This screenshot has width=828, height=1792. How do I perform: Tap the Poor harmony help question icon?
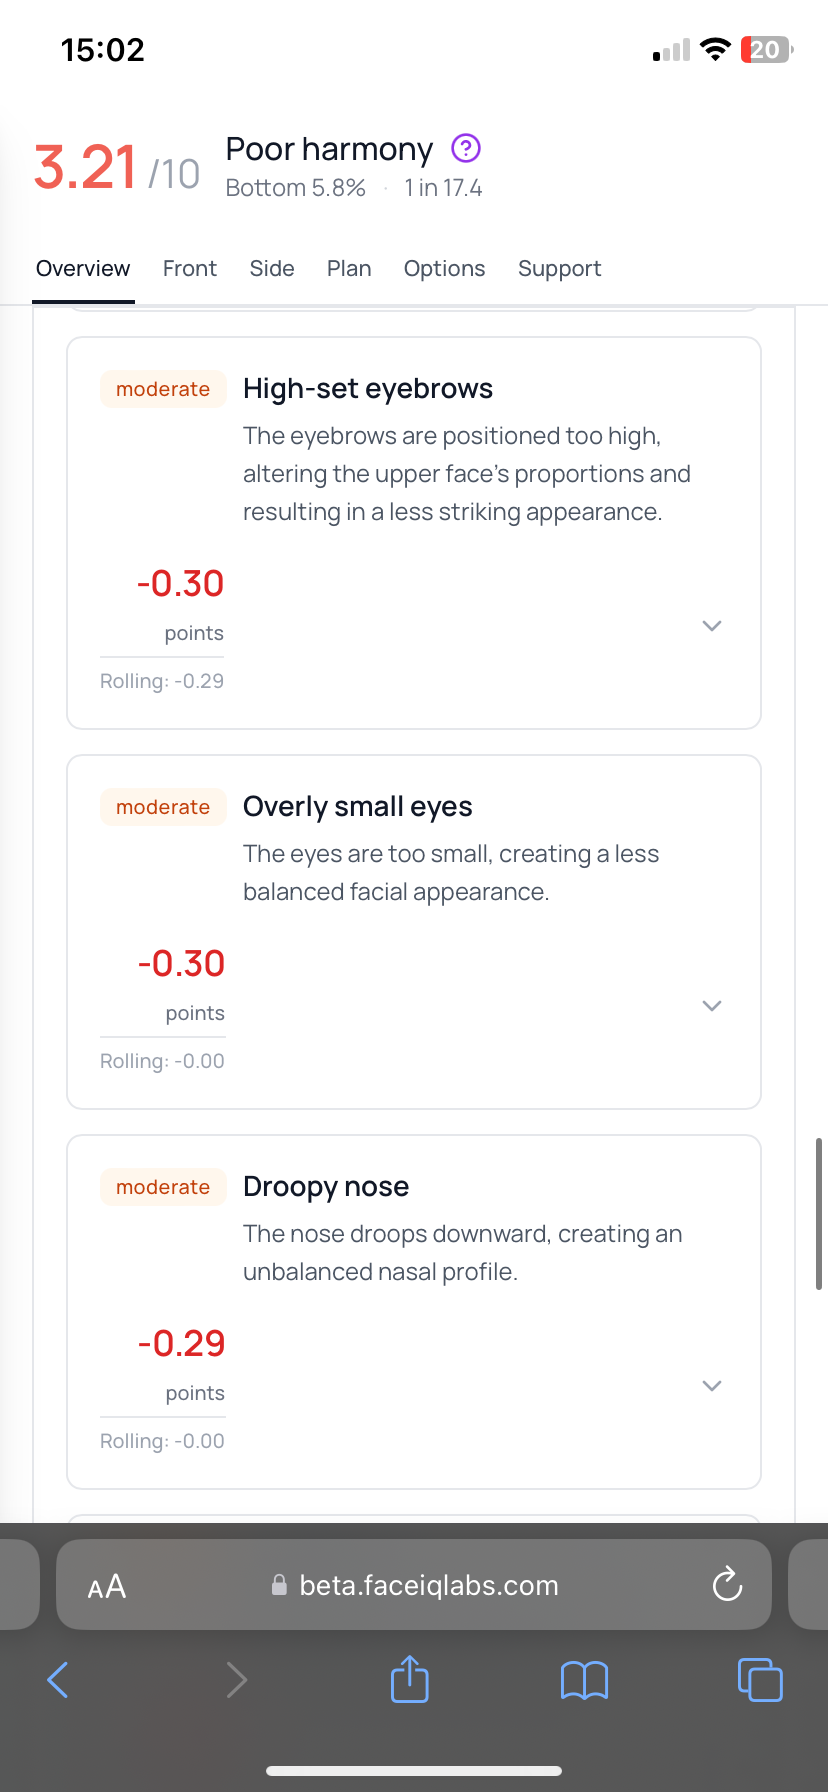466,149
